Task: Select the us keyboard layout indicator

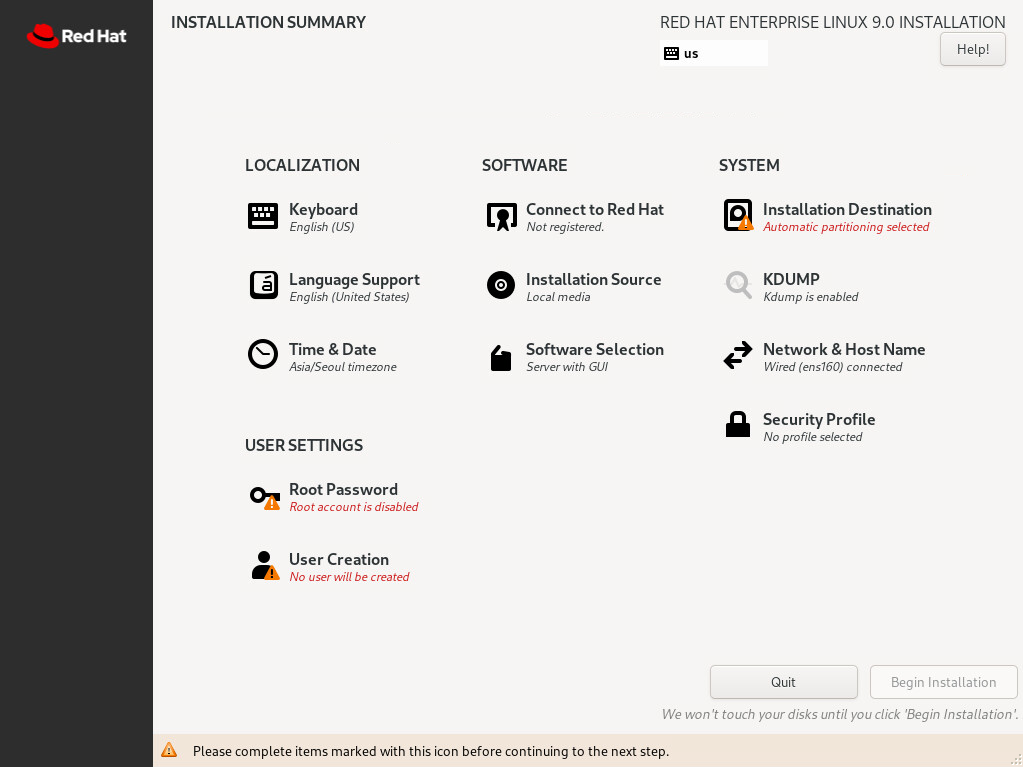Action: coord(713,53)
